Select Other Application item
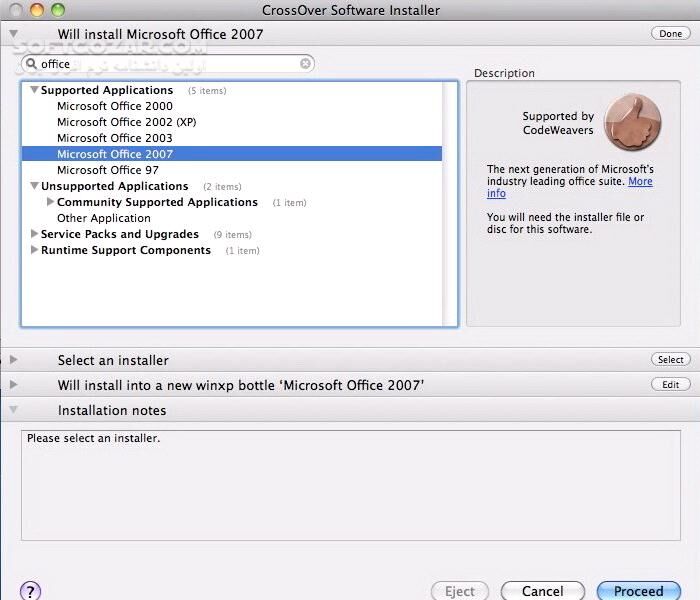The width and height of the screenshot is (700, 600). point(104,218)
